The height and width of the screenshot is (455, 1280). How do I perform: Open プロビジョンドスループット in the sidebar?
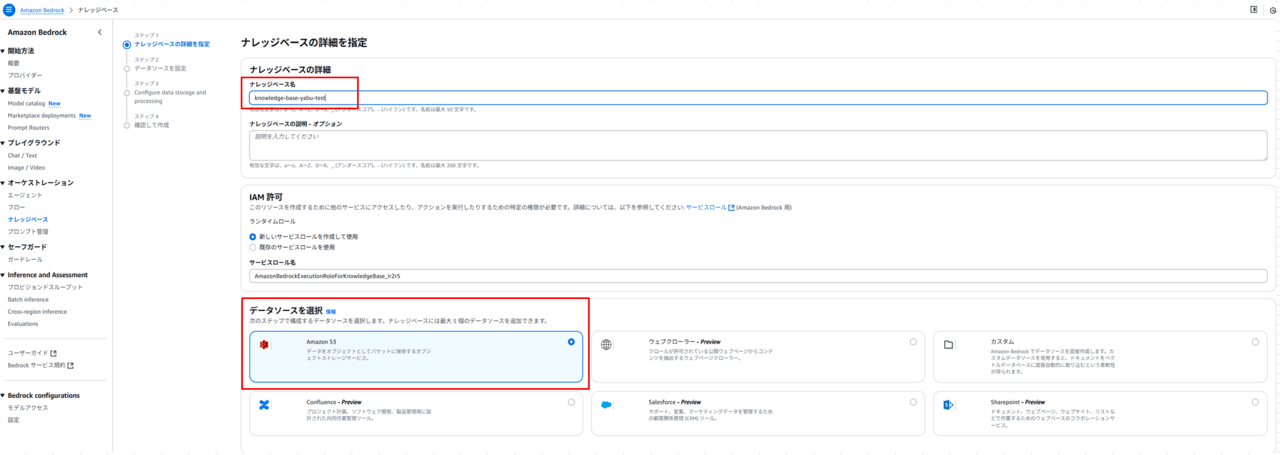(43, 287)
